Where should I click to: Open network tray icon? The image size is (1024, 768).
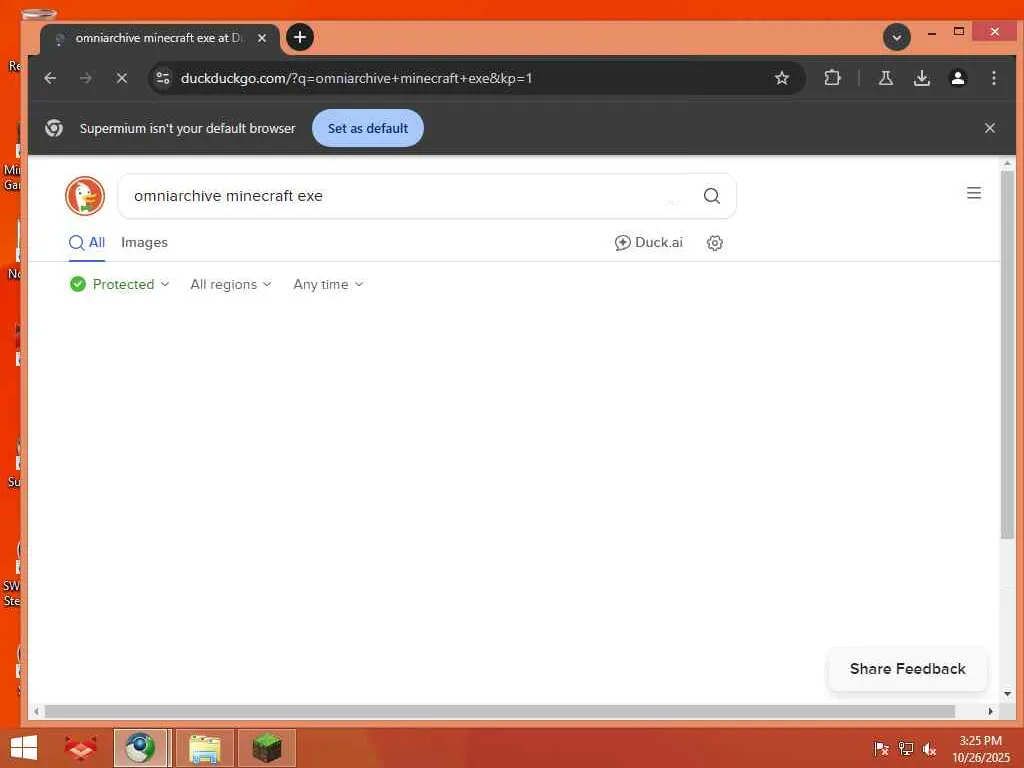tap(905, 748)
